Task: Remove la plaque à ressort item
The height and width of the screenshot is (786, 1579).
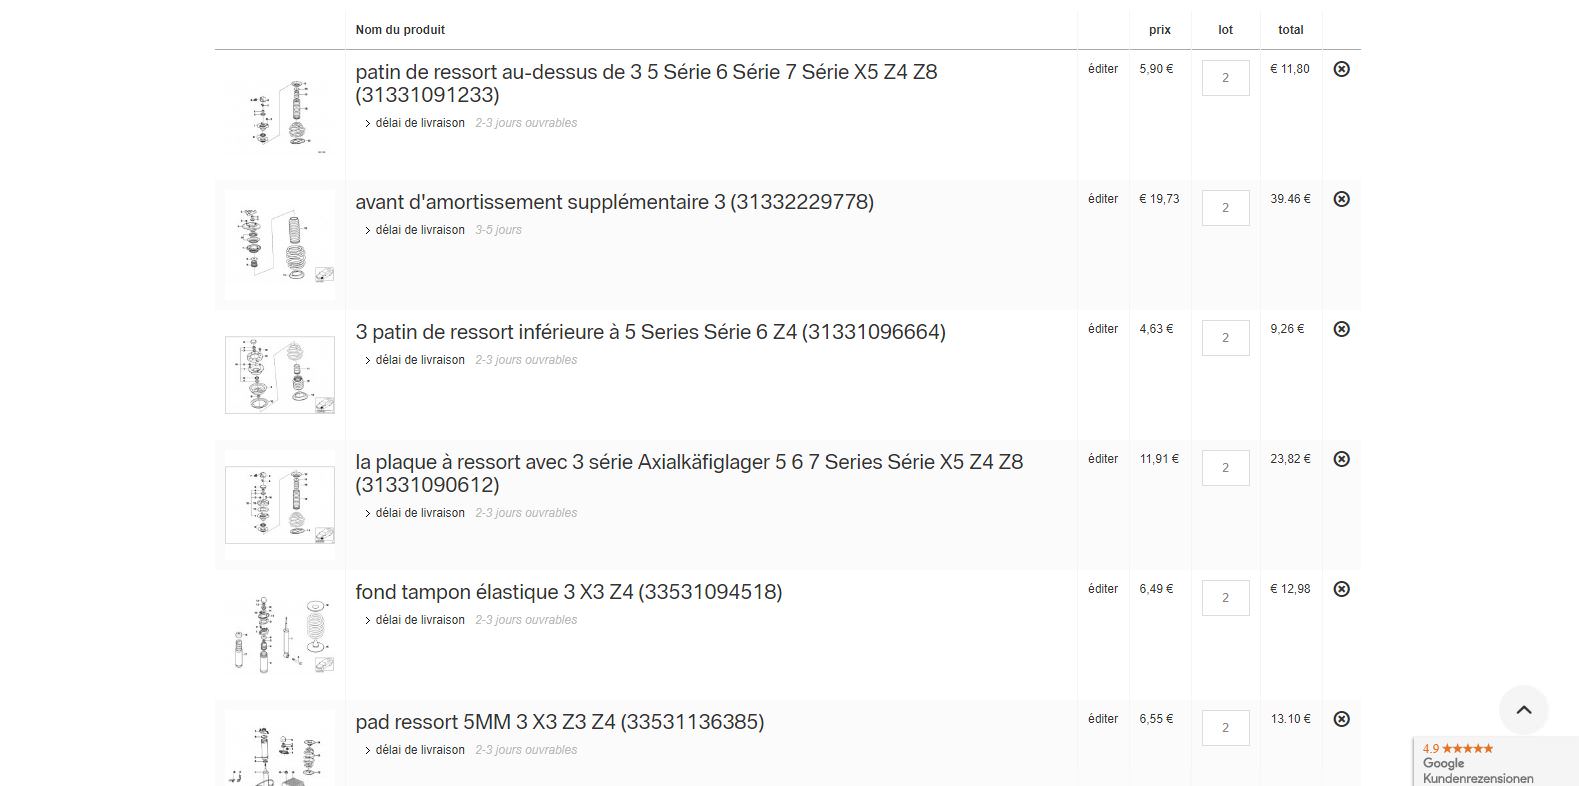Action: tap(1342, 459)
